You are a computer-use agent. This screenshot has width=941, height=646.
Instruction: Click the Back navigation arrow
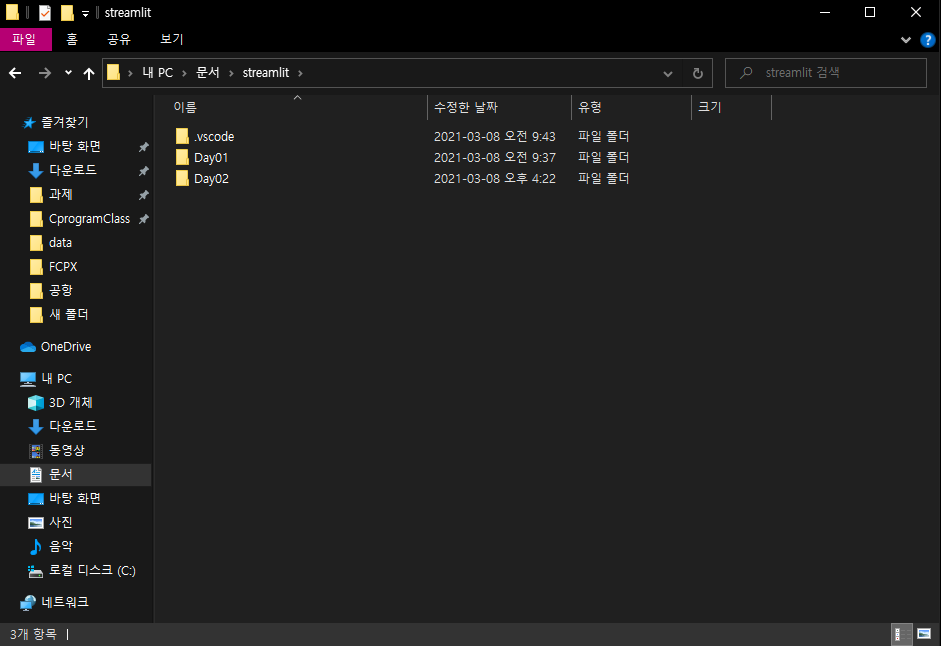15,73
